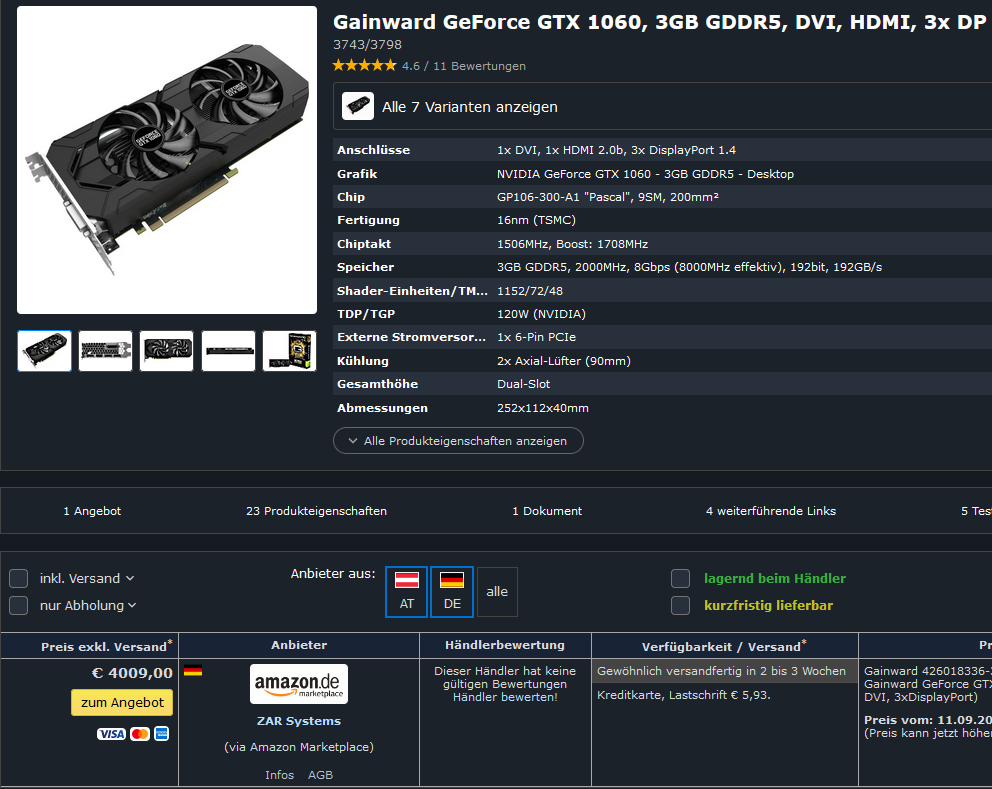This screenshot has width=992, height=789.
Task: Open the vendor AGB link
Action: tap(320, 774)
